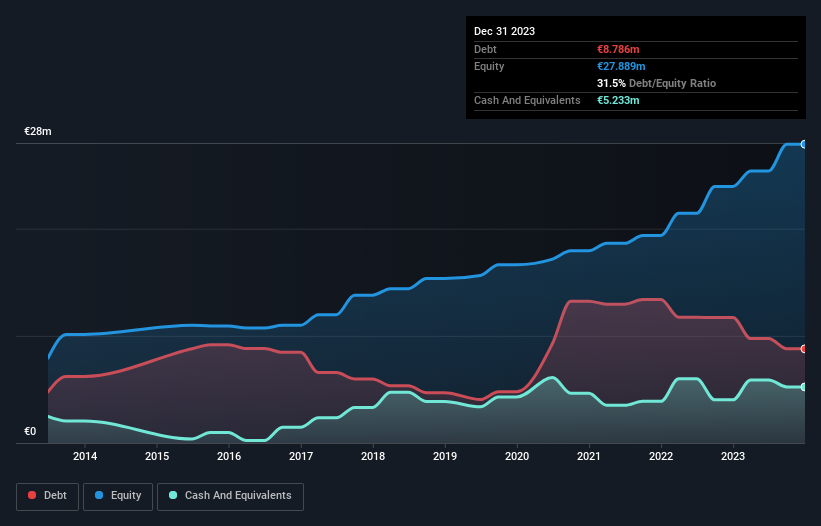Image resolution: width=821 pixels, height=526 pixels.
Task: Click the tooltip's Equity row label
Action: [x=489, y=66]
